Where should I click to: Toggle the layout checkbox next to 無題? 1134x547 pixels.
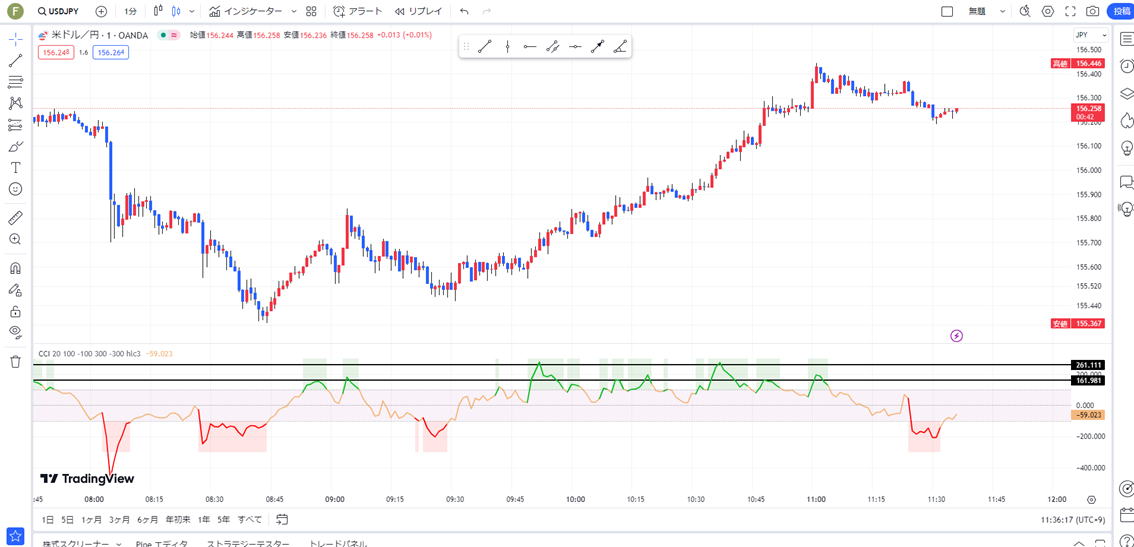tap(947, 11)
